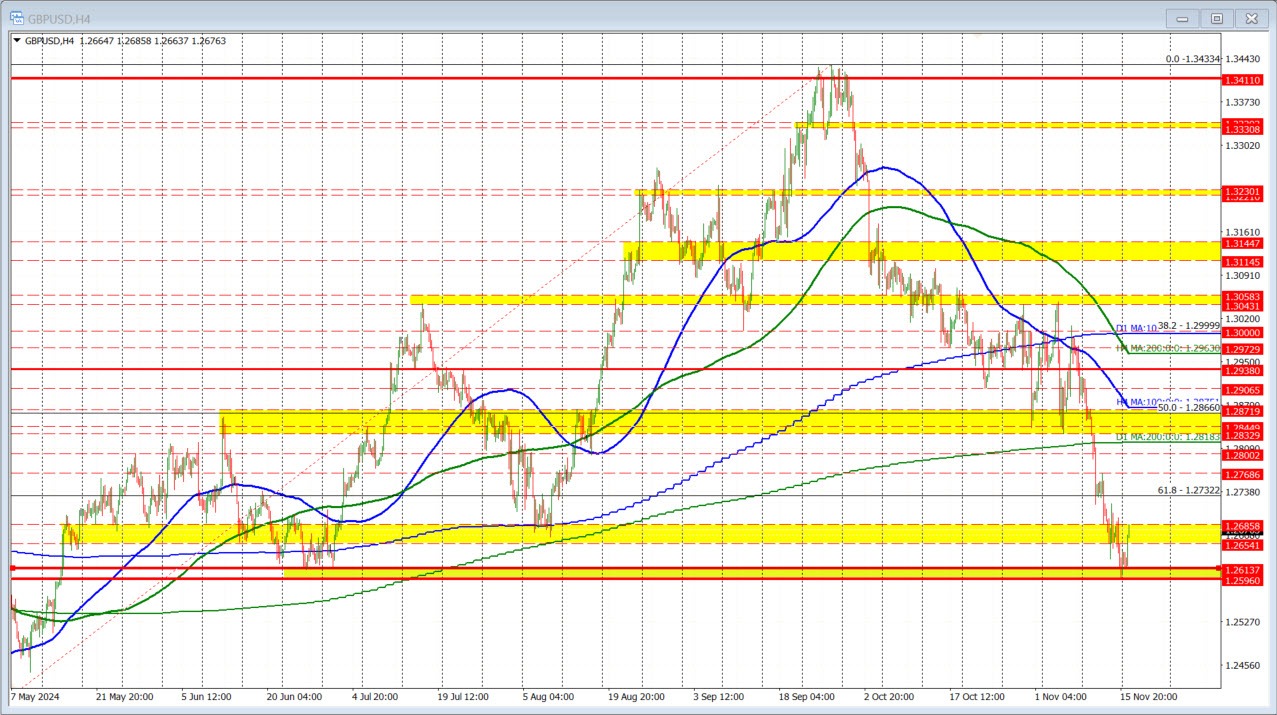
Task: Click the 1.31610 price scale value
Action: (1244, 231)
